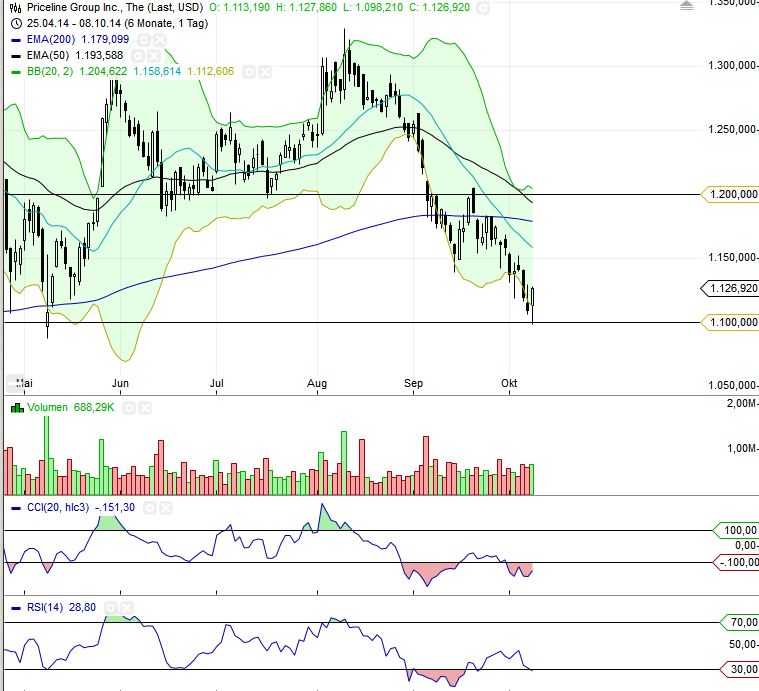Click BB middle band value 1.158,614
This screenshot has height=691, width=759.
[x=157, y=72]
